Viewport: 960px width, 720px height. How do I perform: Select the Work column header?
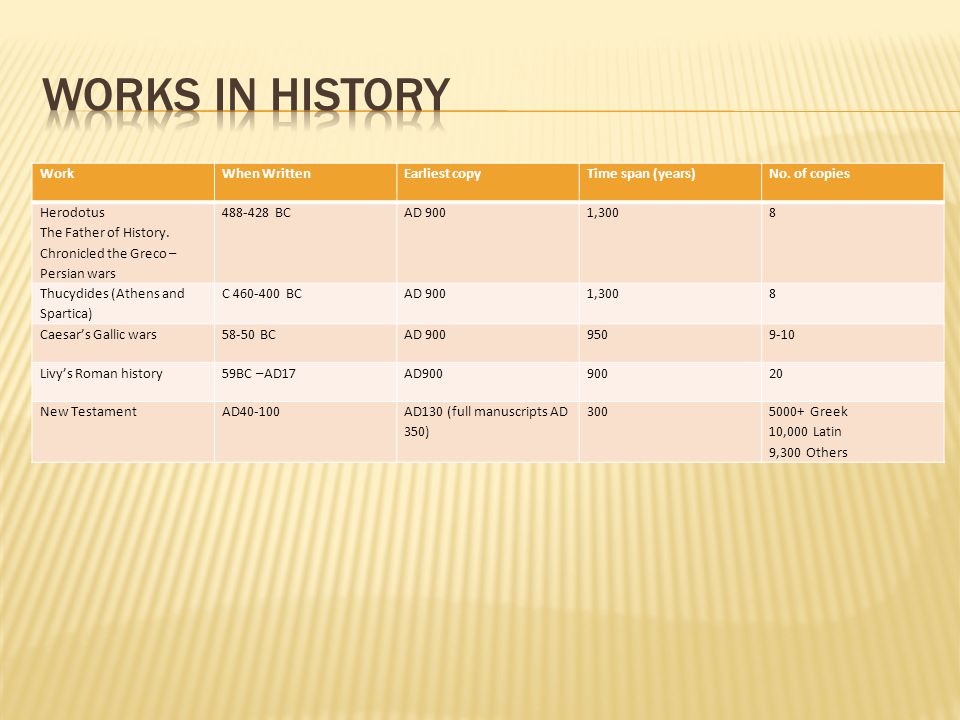123,182
